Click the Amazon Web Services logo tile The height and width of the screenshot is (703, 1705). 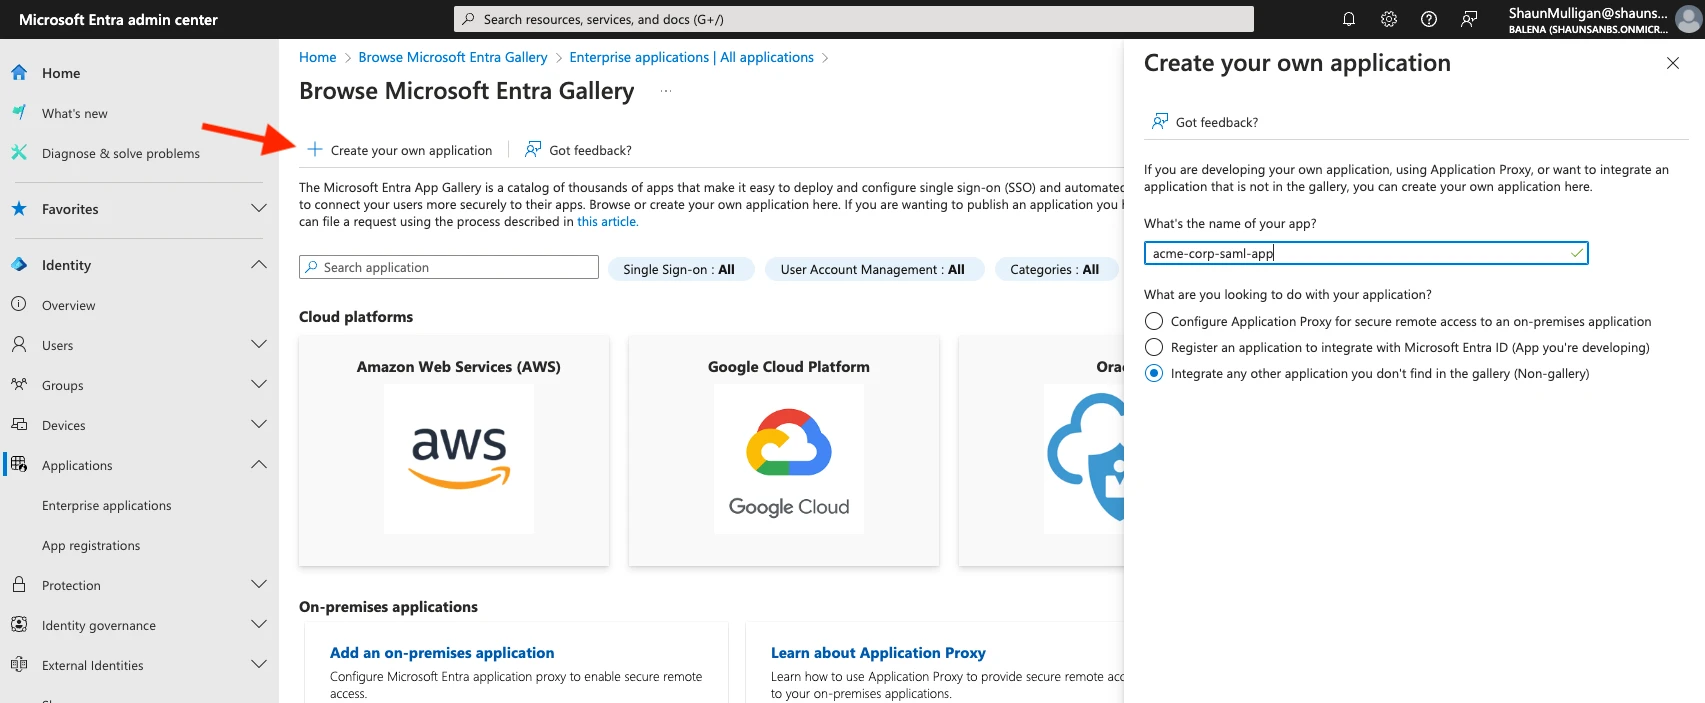458,459
